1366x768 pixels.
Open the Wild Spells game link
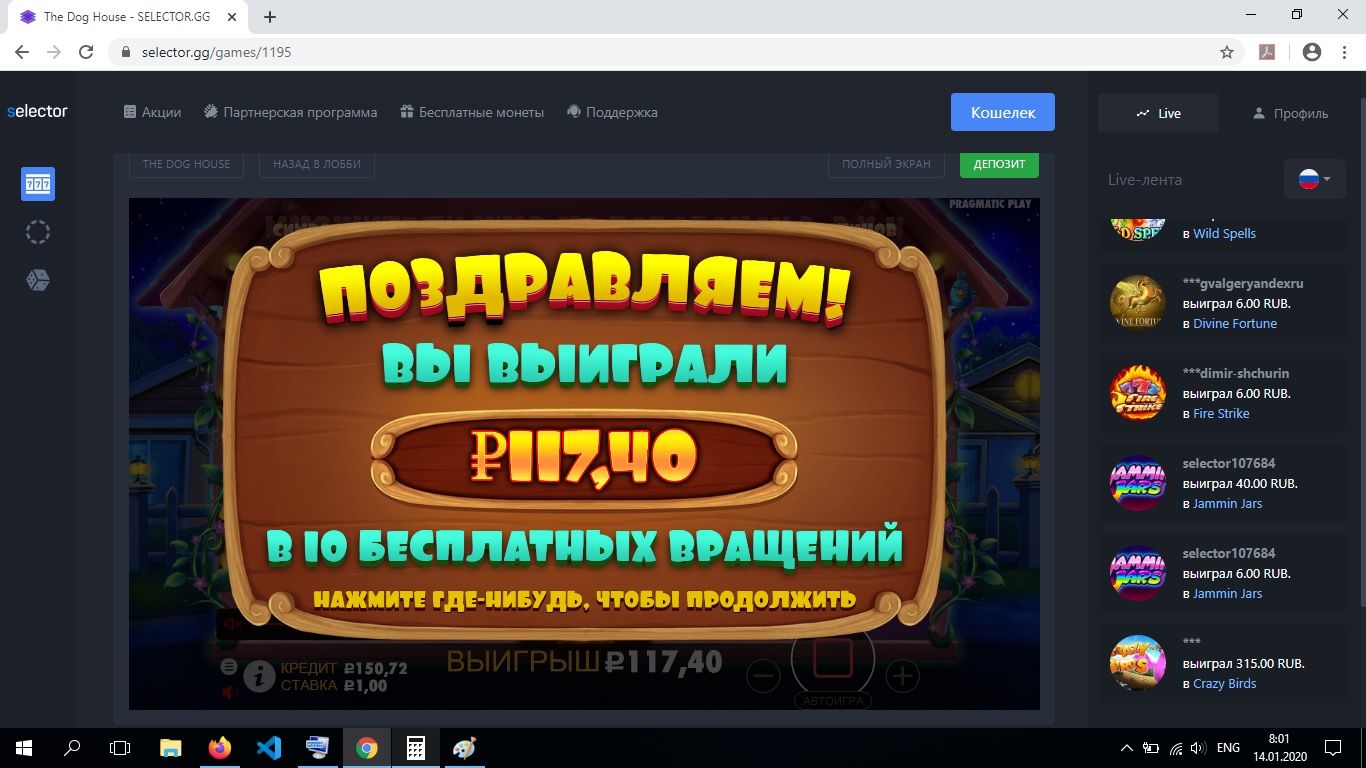(x=1224, y=233)
